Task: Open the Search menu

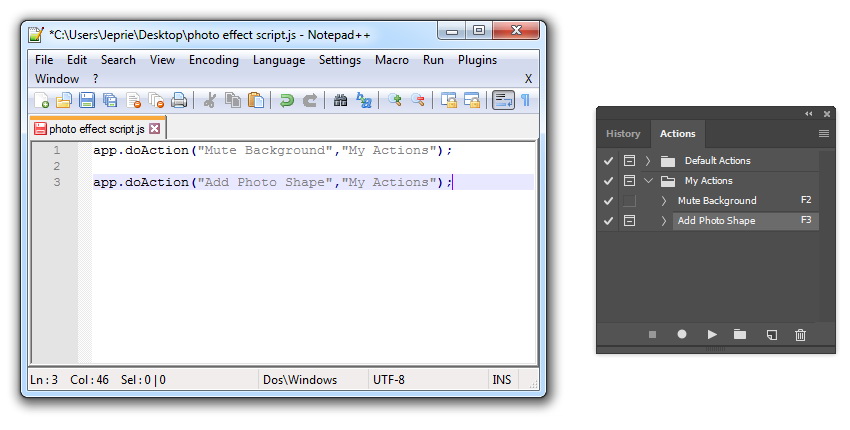Action: (x=118, y=60)
